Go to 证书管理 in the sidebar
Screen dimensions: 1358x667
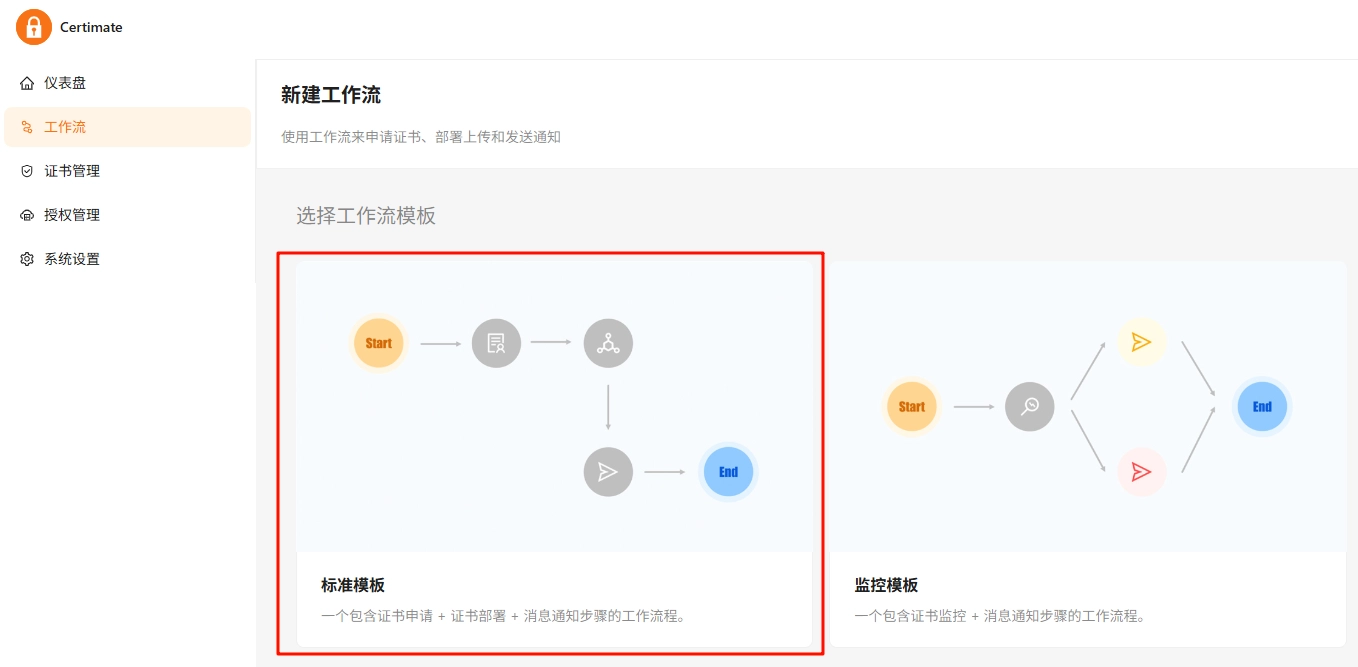72,171
